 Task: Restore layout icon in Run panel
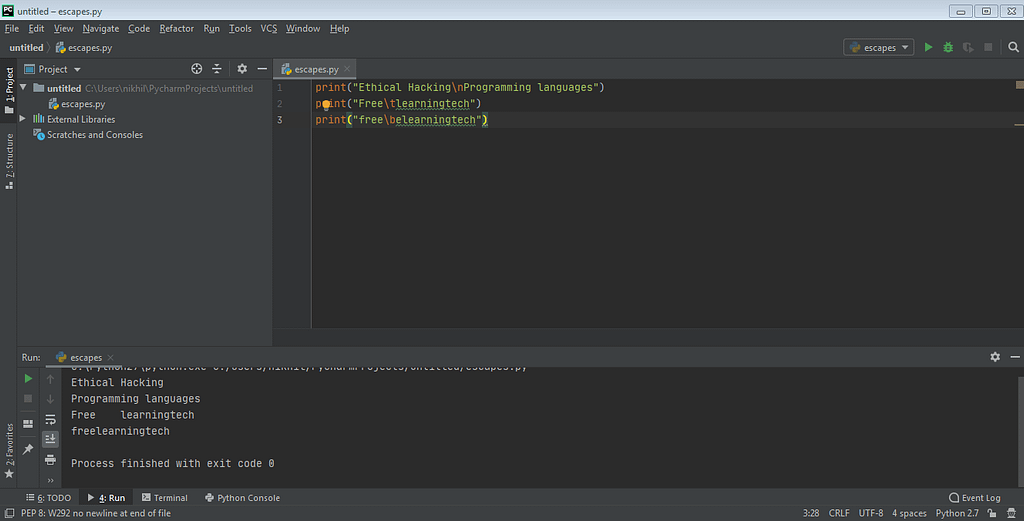point(28,424)
